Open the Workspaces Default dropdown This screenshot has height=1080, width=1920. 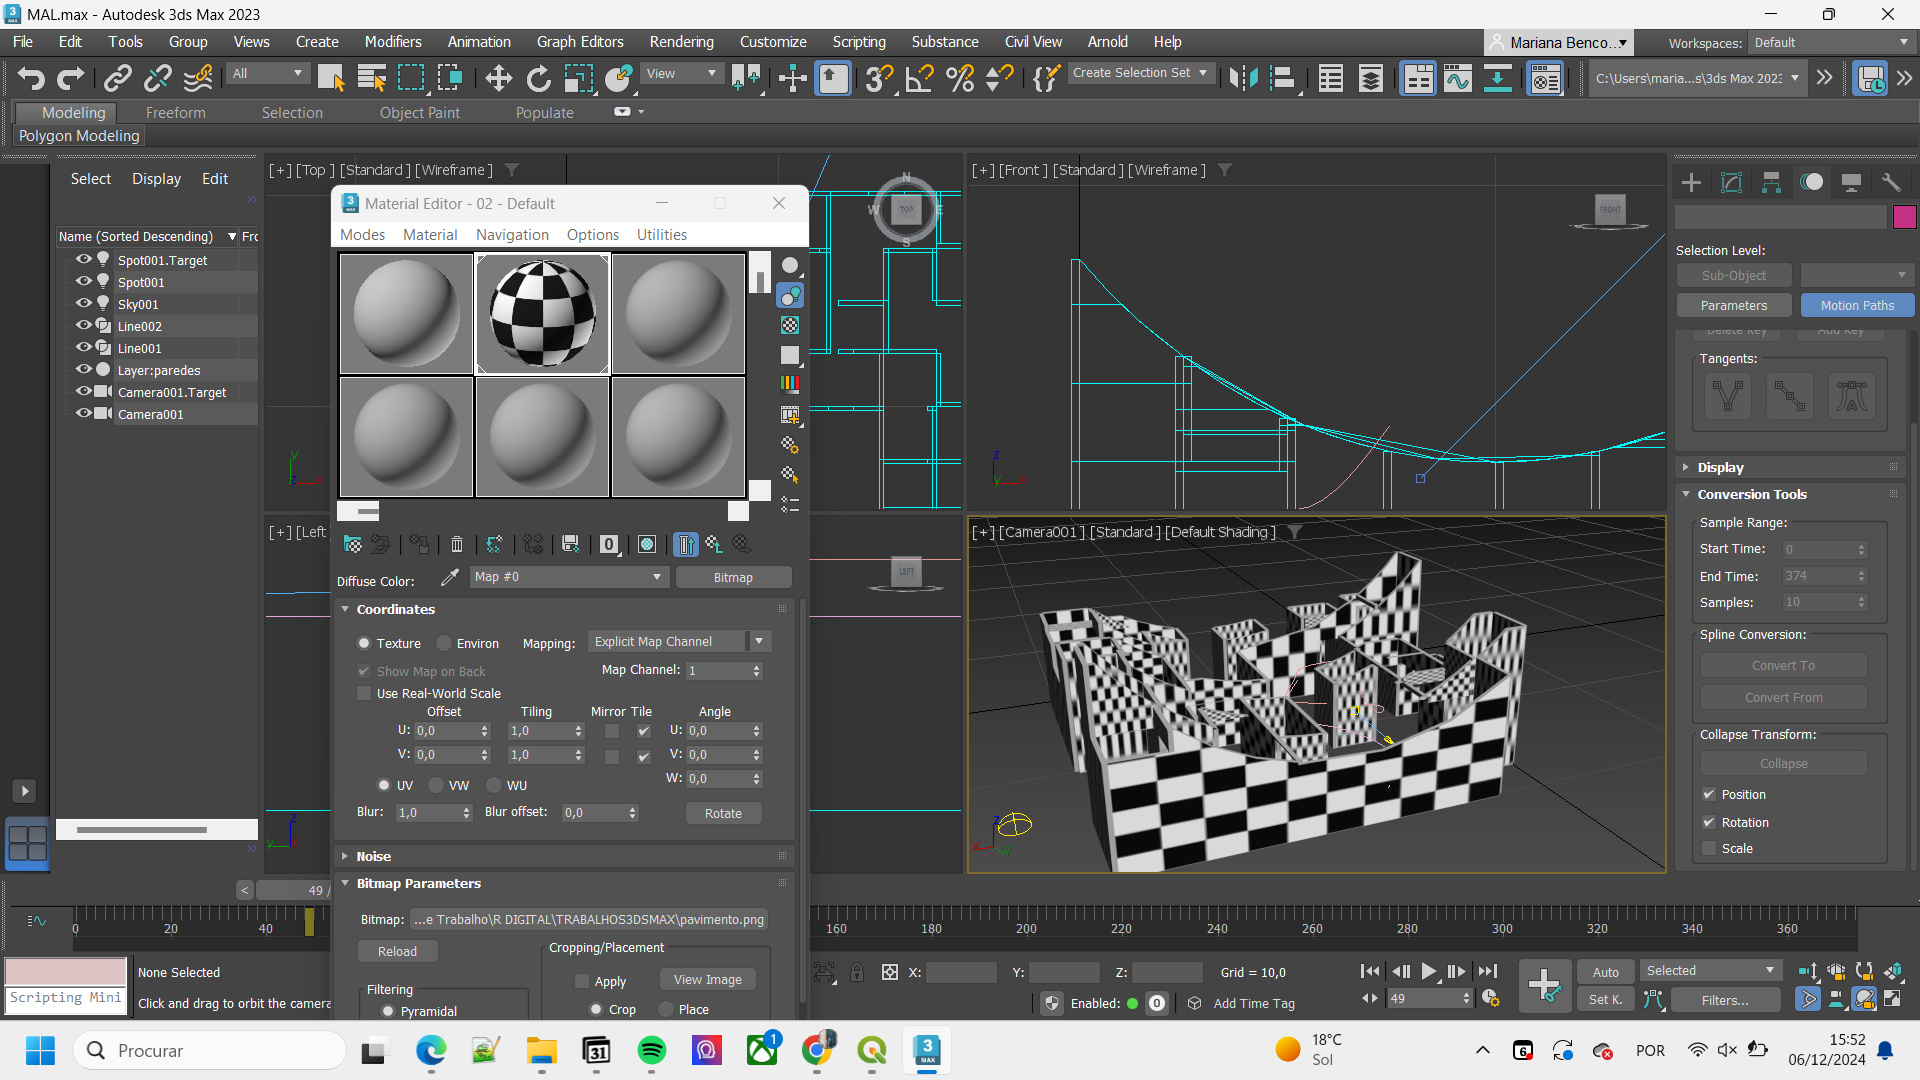pyautogui.click(x=1830, y=42)
